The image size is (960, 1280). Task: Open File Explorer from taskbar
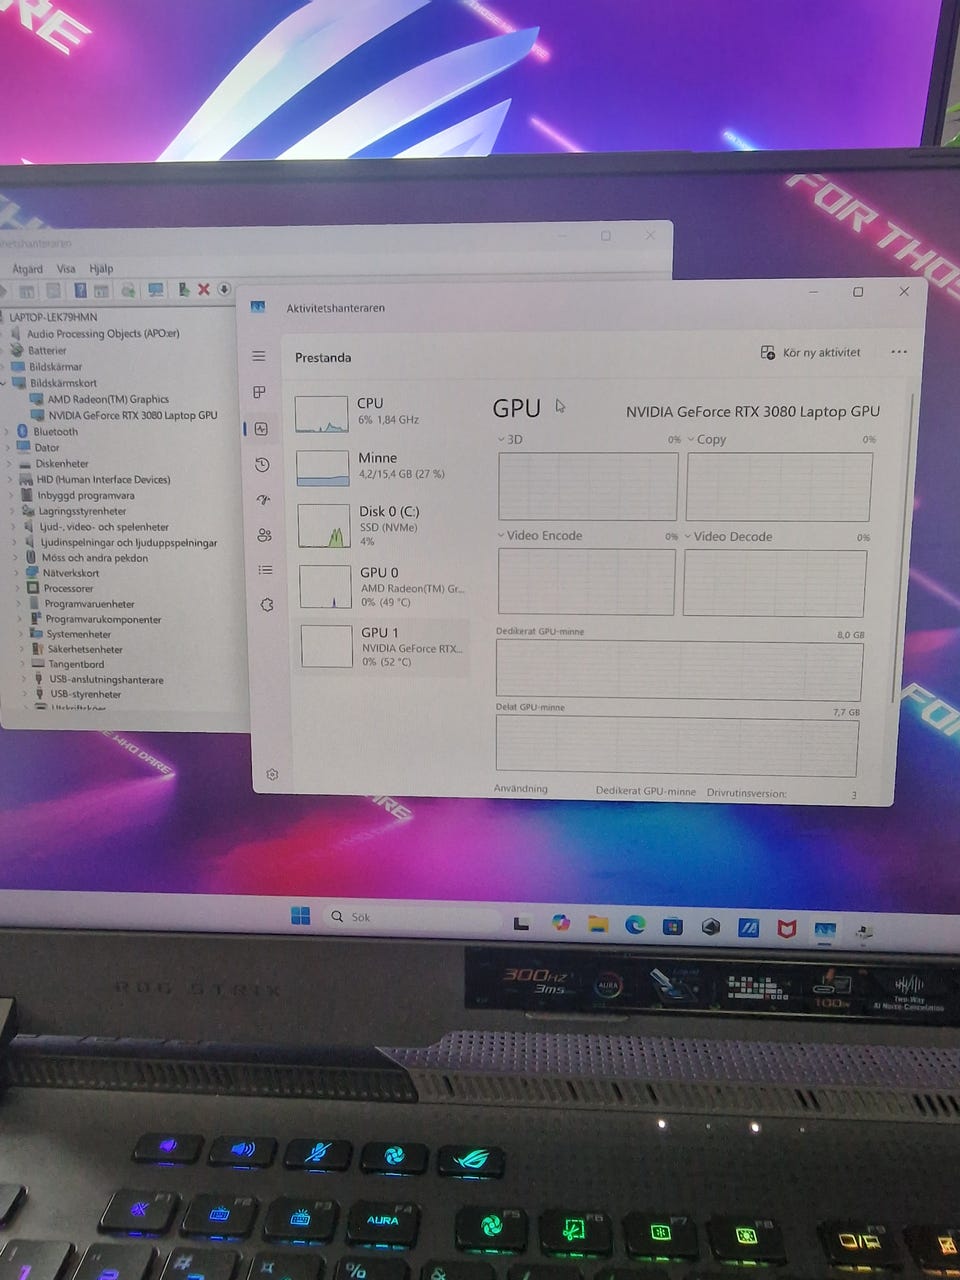pyautogui.click(x=598, y=924)
